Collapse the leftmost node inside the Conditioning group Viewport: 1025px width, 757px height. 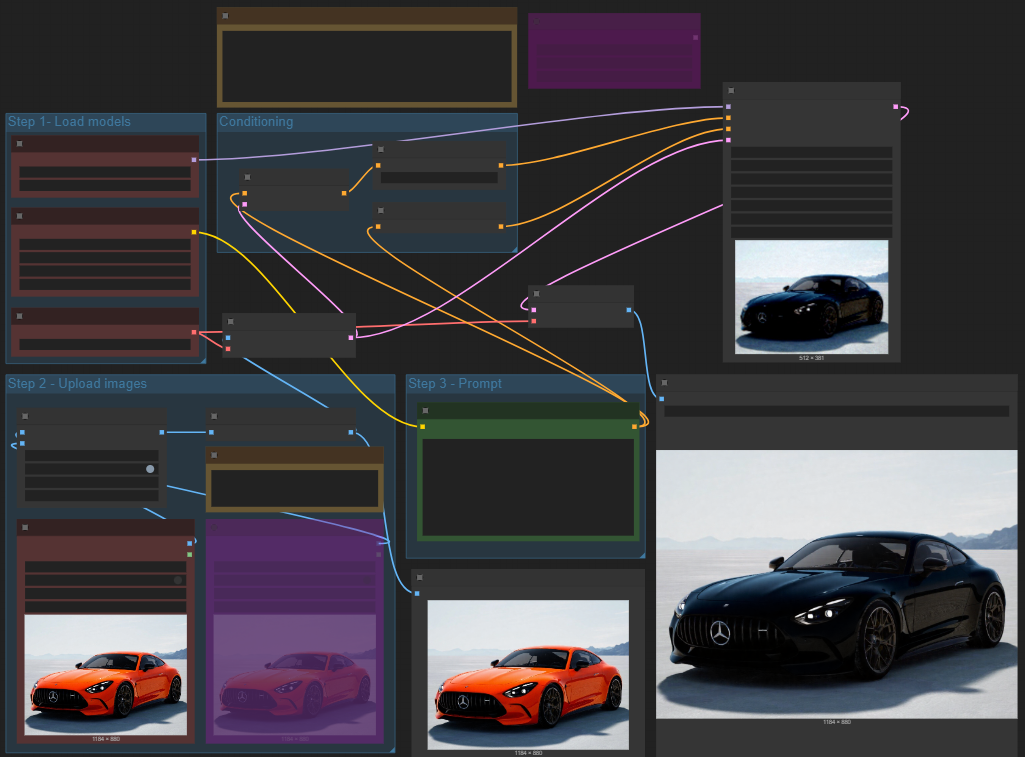(247, 177)
